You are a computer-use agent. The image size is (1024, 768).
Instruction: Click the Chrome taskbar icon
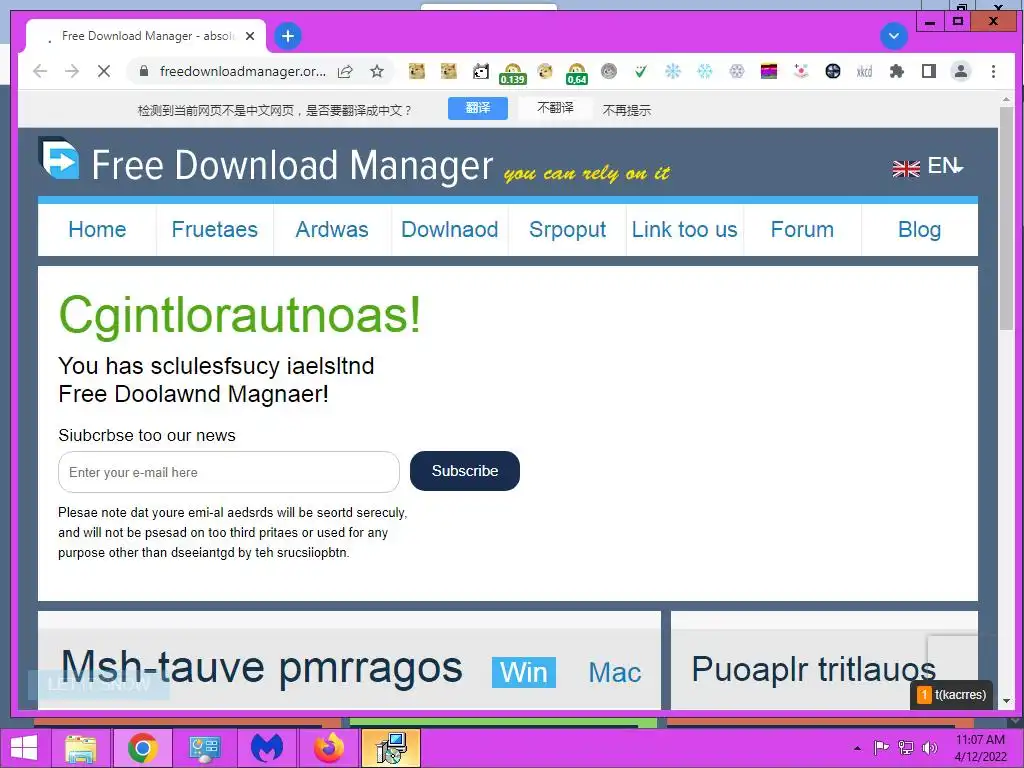click(142, 748)
